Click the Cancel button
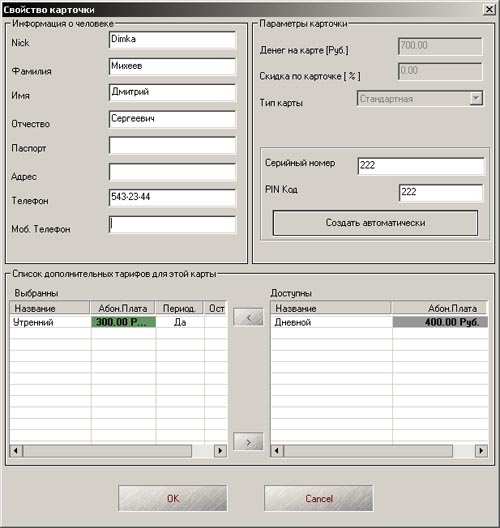This screenshot has height=528, width=500. pos(319,498)
